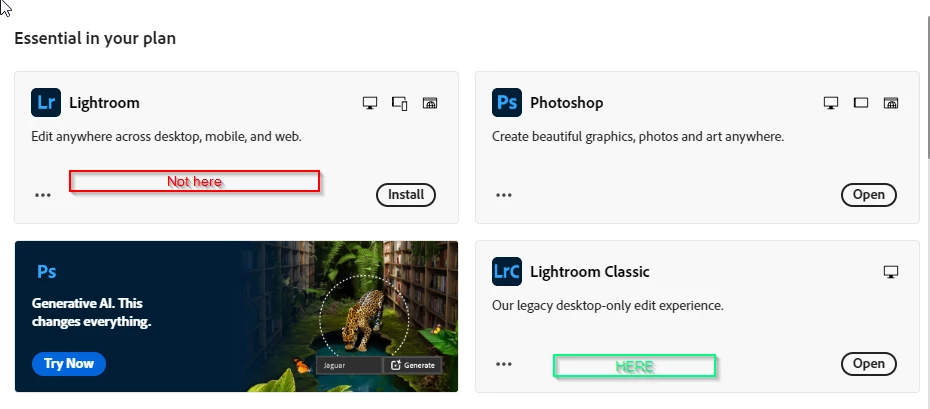Viewport: 930px width, 409px height.
Task: Click the Lightroom Classic title text
Action: (590, 272)
